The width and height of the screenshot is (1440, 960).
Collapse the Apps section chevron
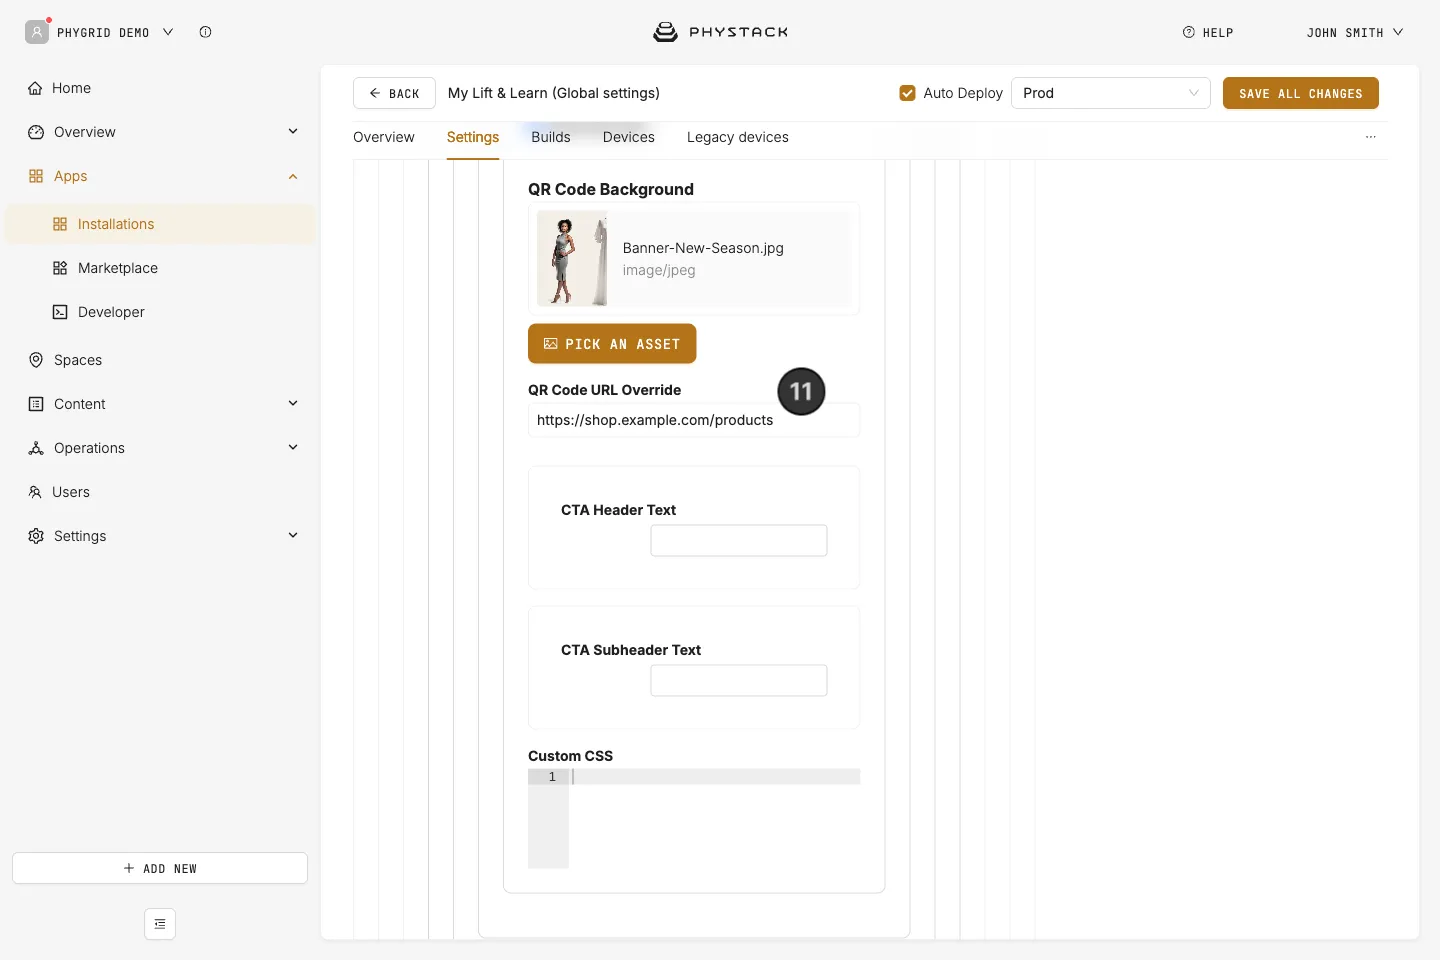[293, 176]
